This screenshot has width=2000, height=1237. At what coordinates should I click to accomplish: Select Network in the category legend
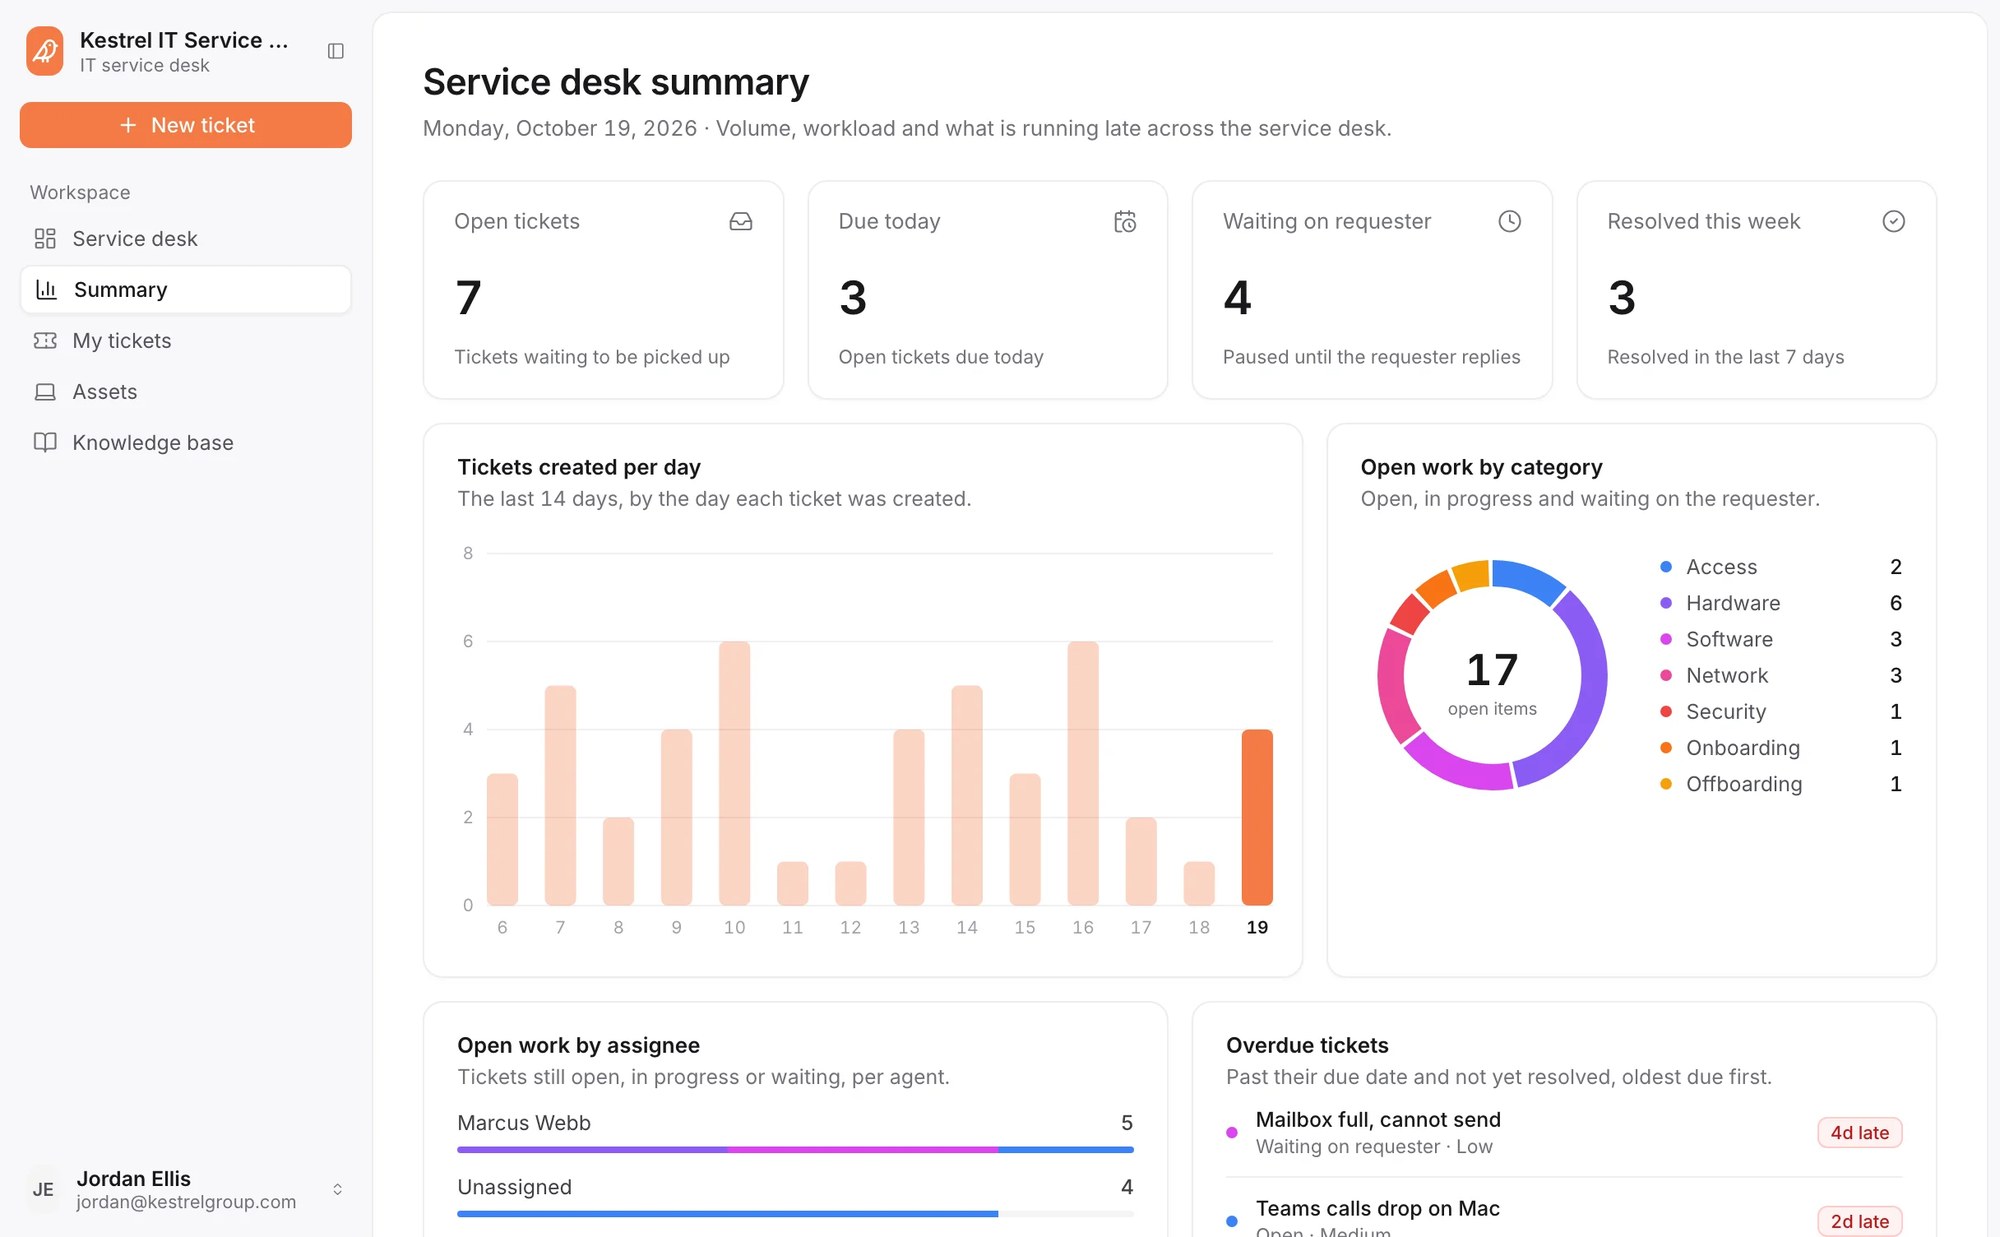point(1780,675)
